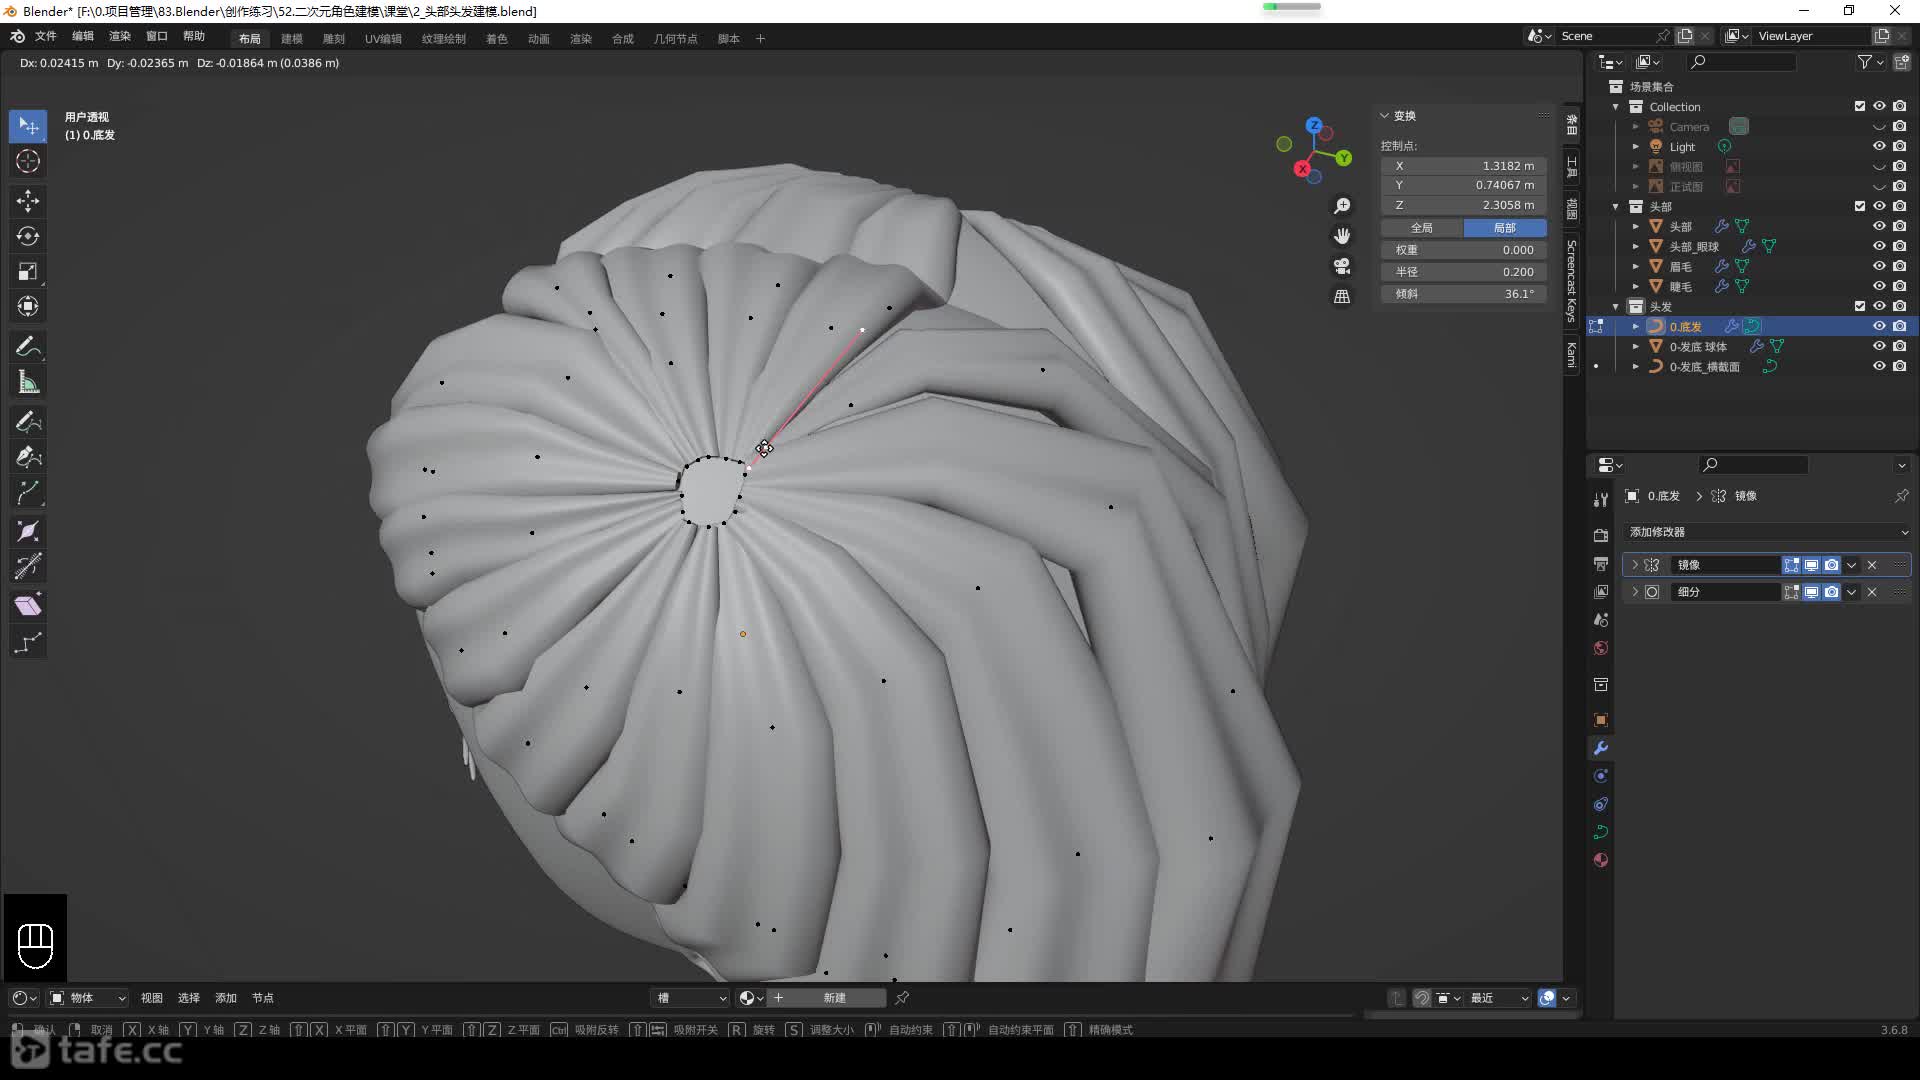Open the Physics properties tab
This screenshot has height=1080, width=1920.
(1601, 776)
